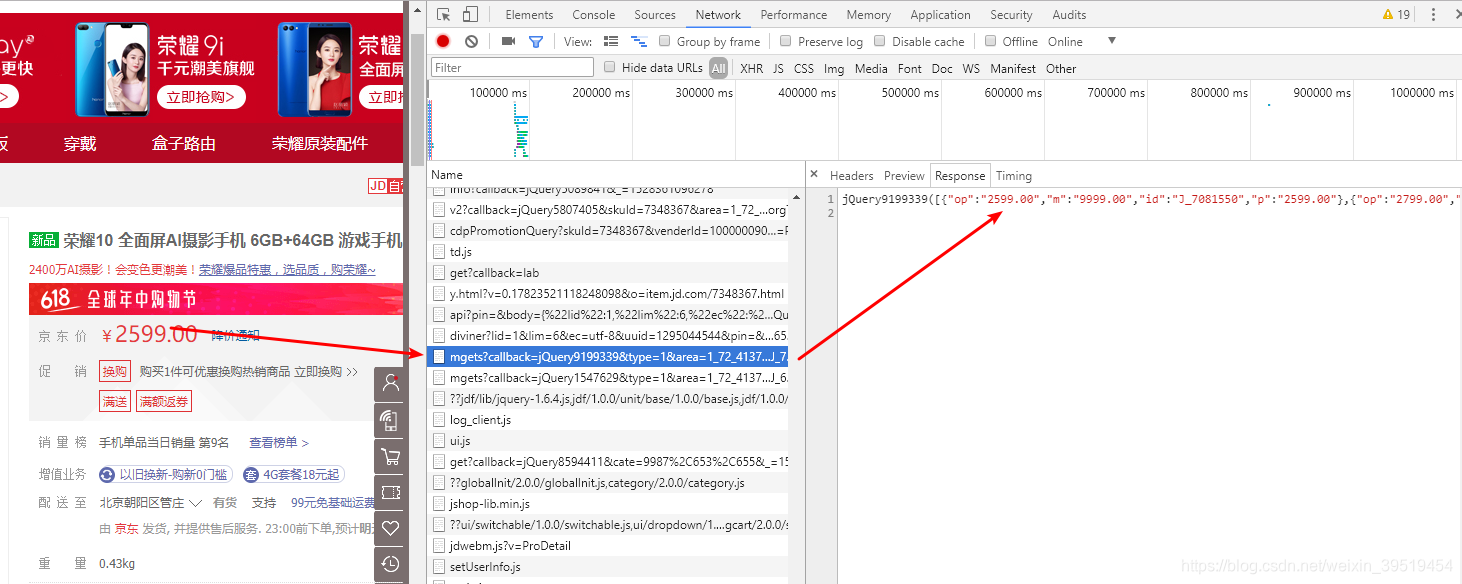Filter requests by Manifest type
1462x584 pixels.
pos(1013,68)
